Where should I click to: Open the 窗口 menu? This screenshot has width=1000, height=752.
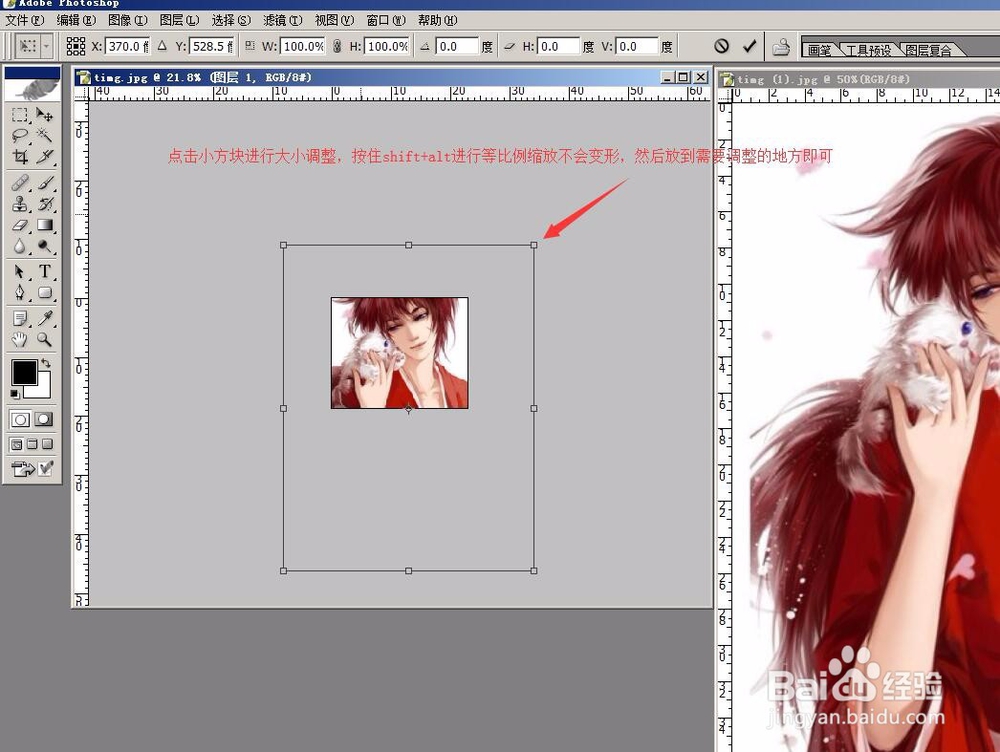386,20
